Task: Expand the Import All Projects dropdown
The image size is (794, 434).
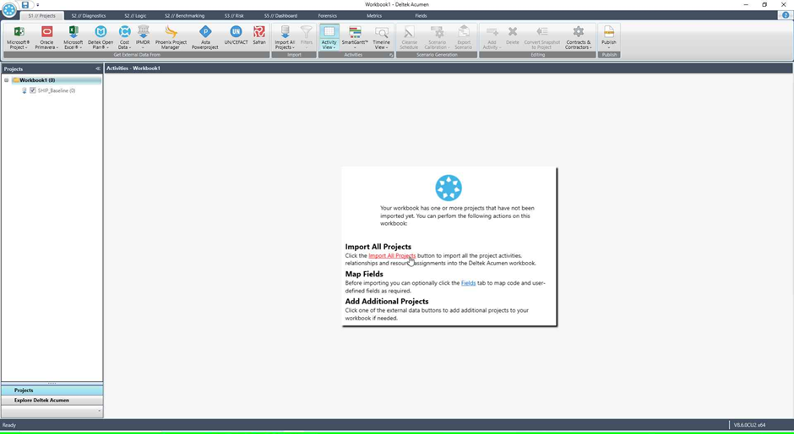Action: pyautogui.click(x=285, y=47)
